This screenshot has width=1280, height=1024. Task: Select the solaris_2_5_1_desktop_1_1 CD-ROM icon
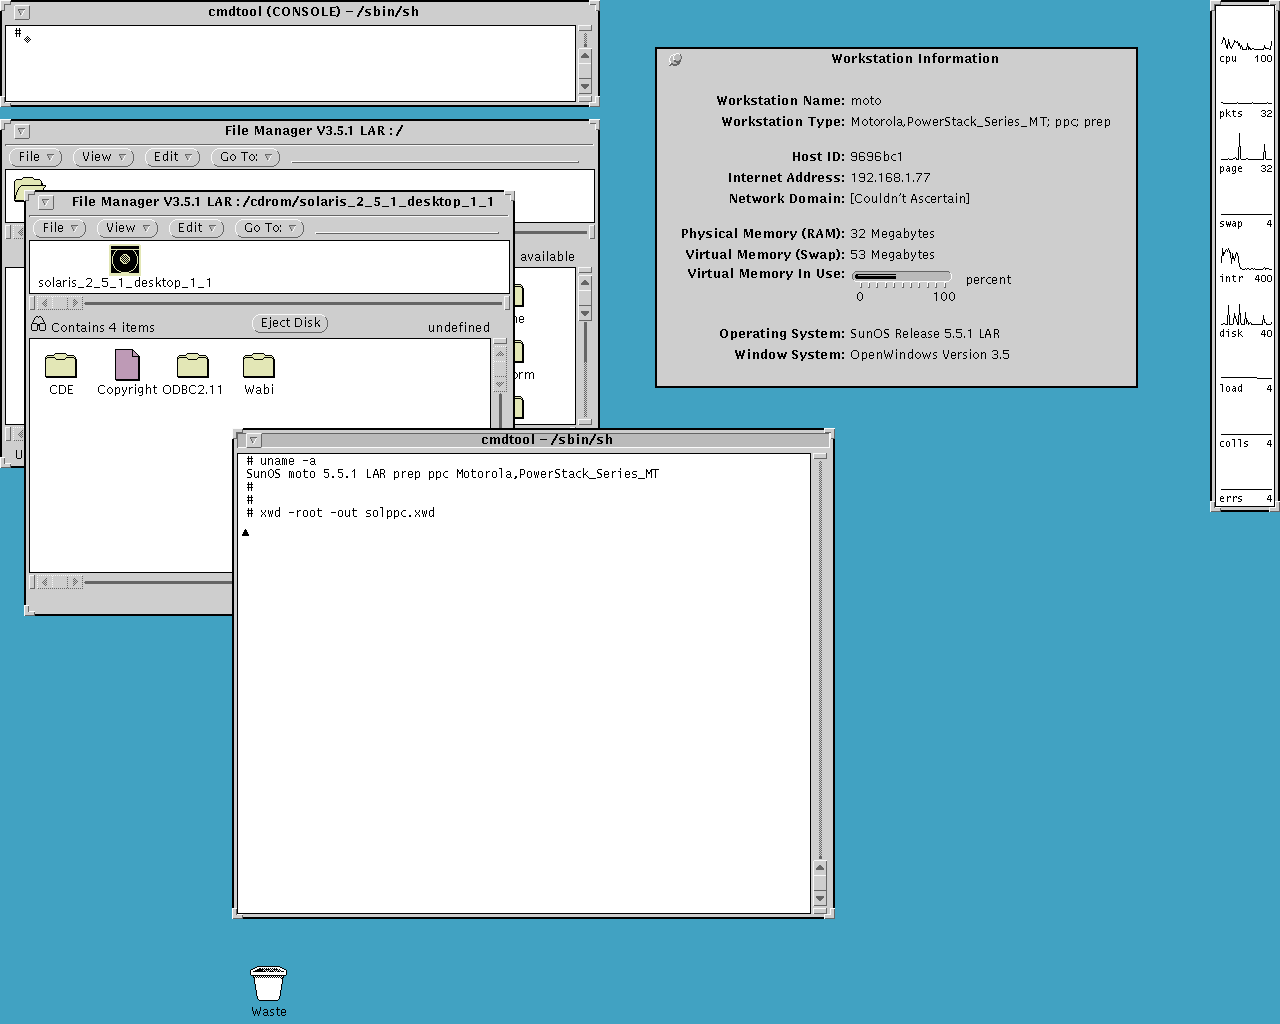click(125, 261)
